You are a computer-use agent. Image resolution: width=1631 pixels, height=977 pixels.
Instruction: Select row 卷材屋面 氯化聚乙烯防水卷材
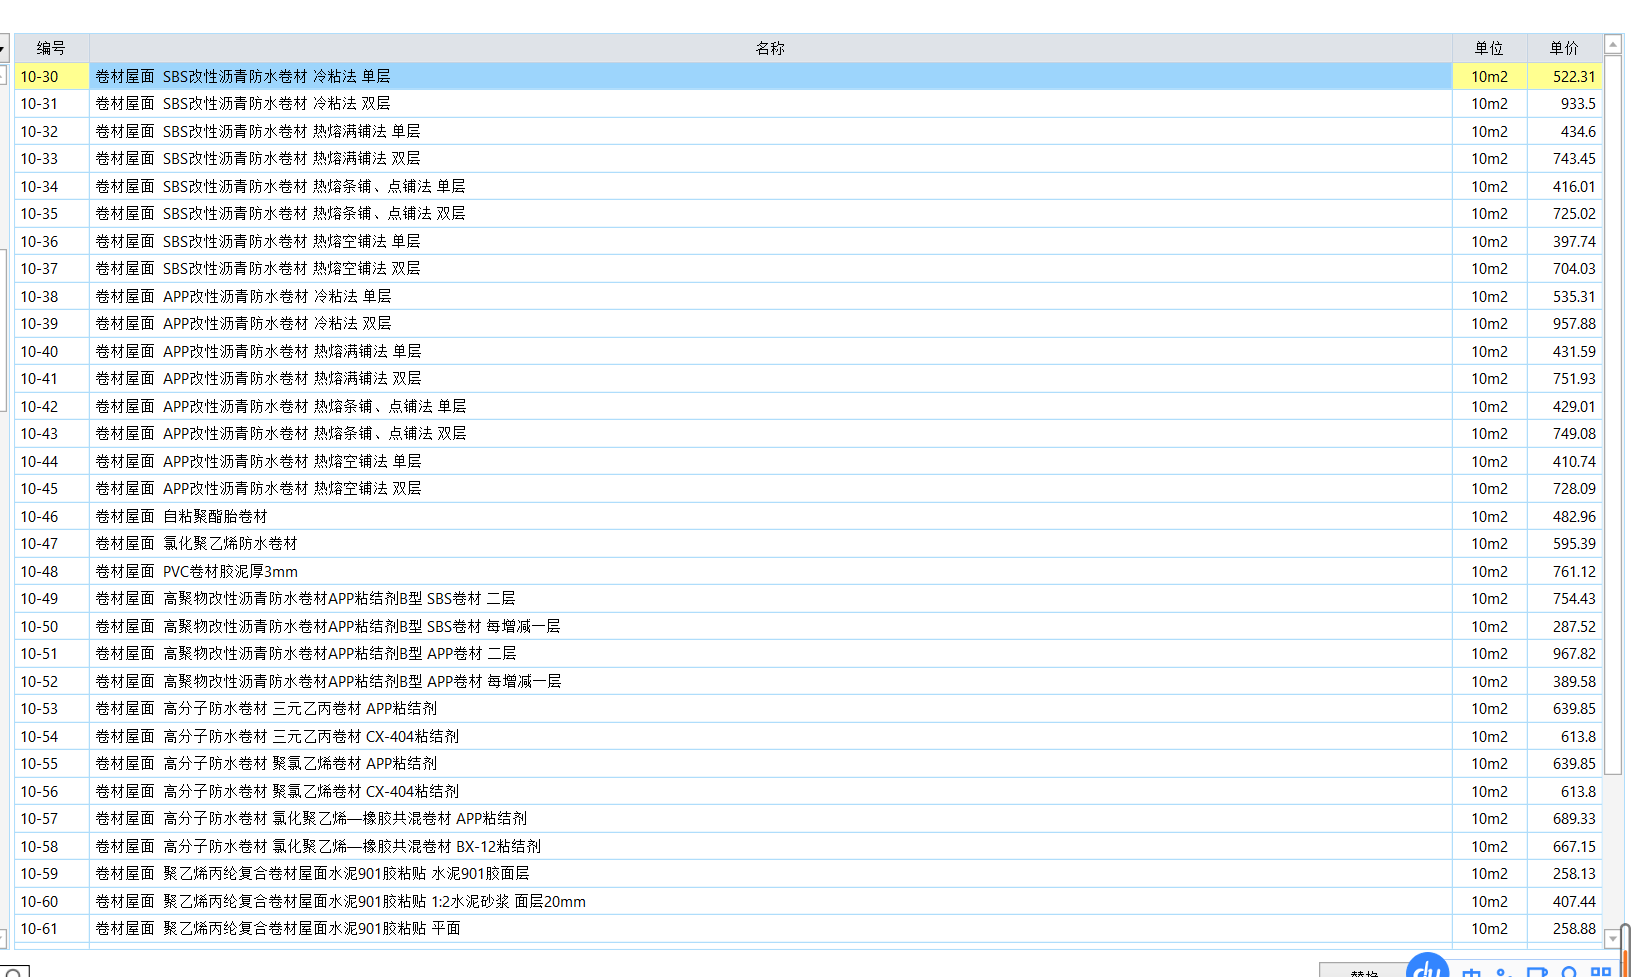point(770,544)
